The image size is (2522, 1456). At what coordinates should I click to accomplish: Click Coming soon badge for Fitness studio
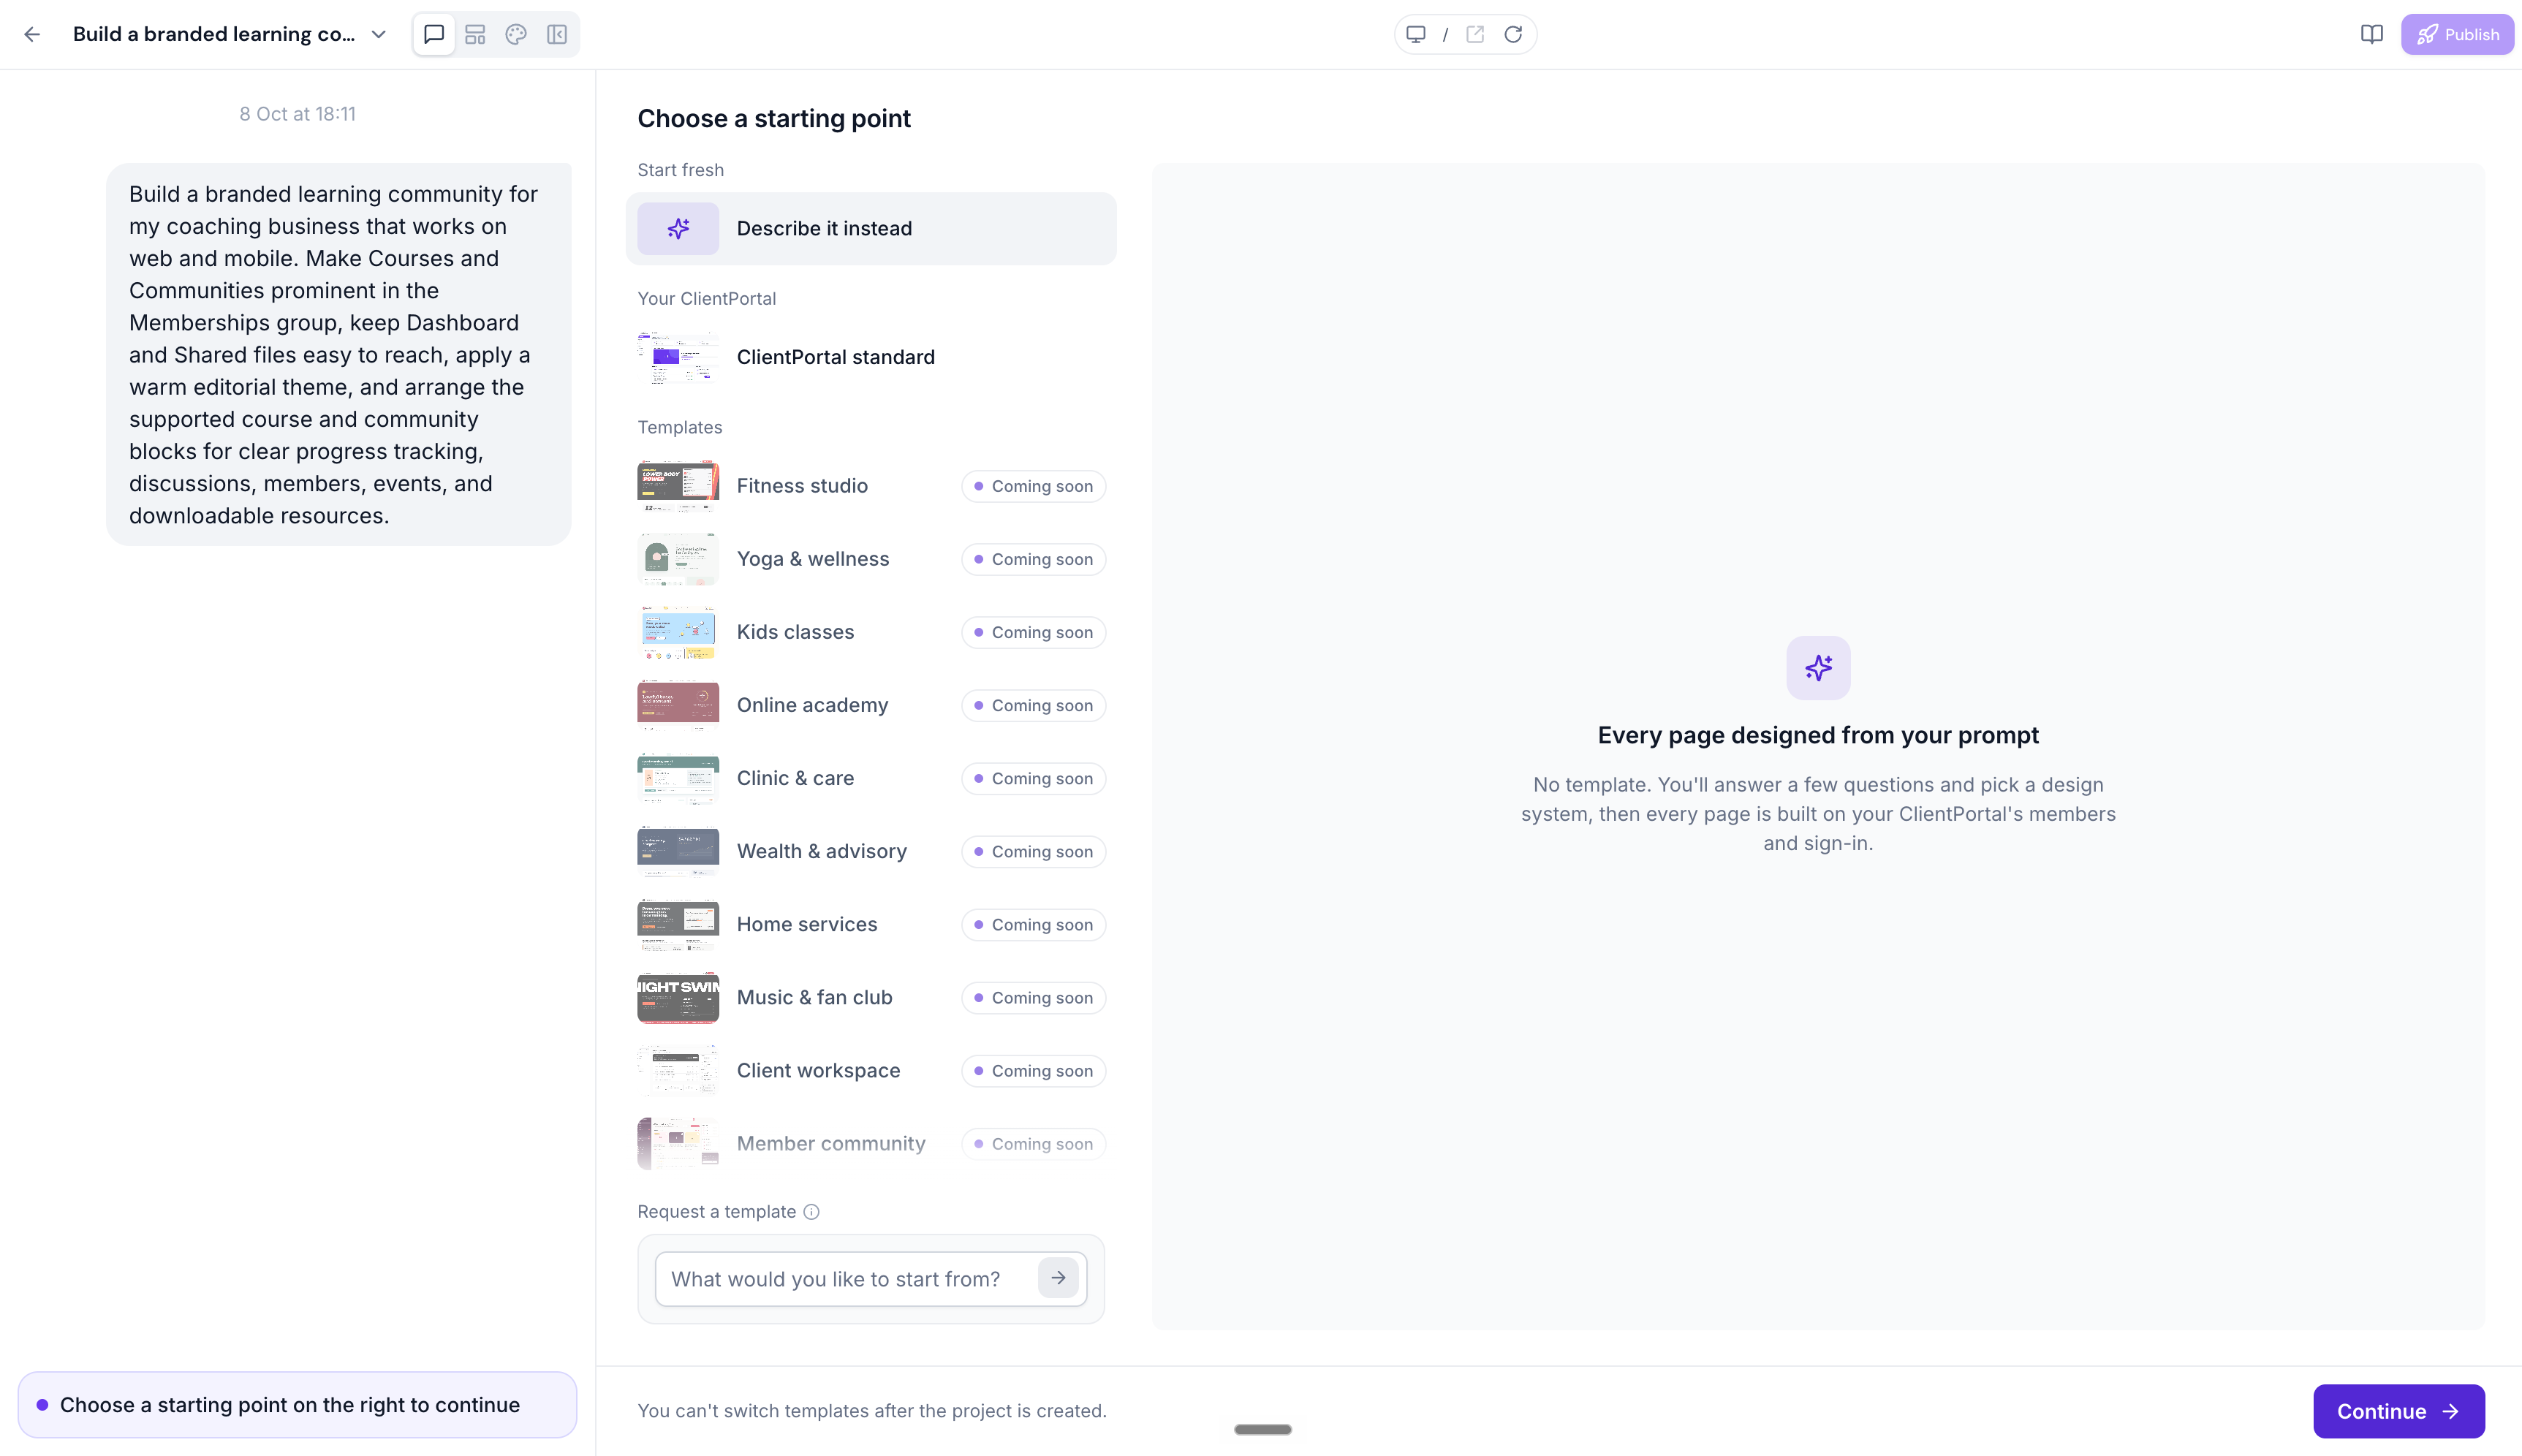pos(1033,486)
